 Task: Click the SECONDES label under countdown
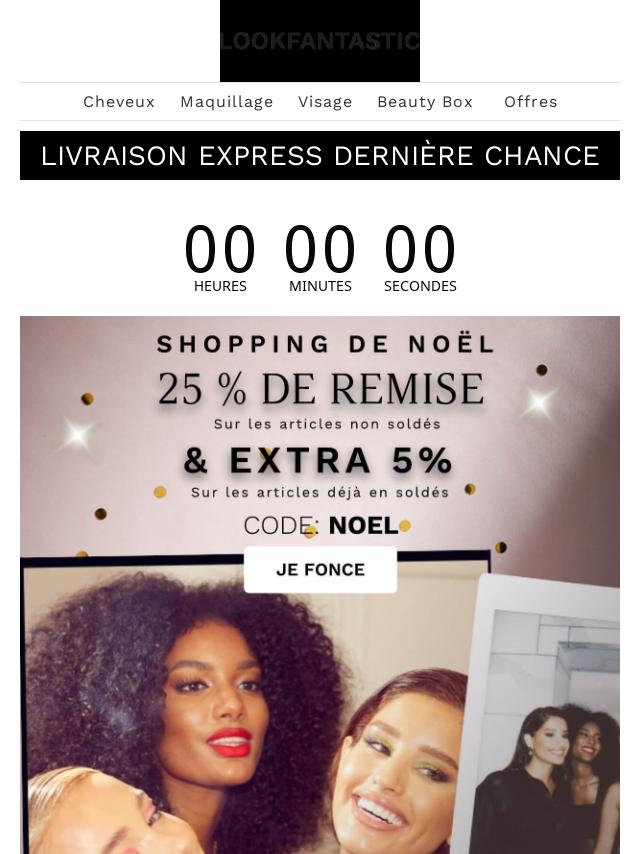(x=420, y=286)
